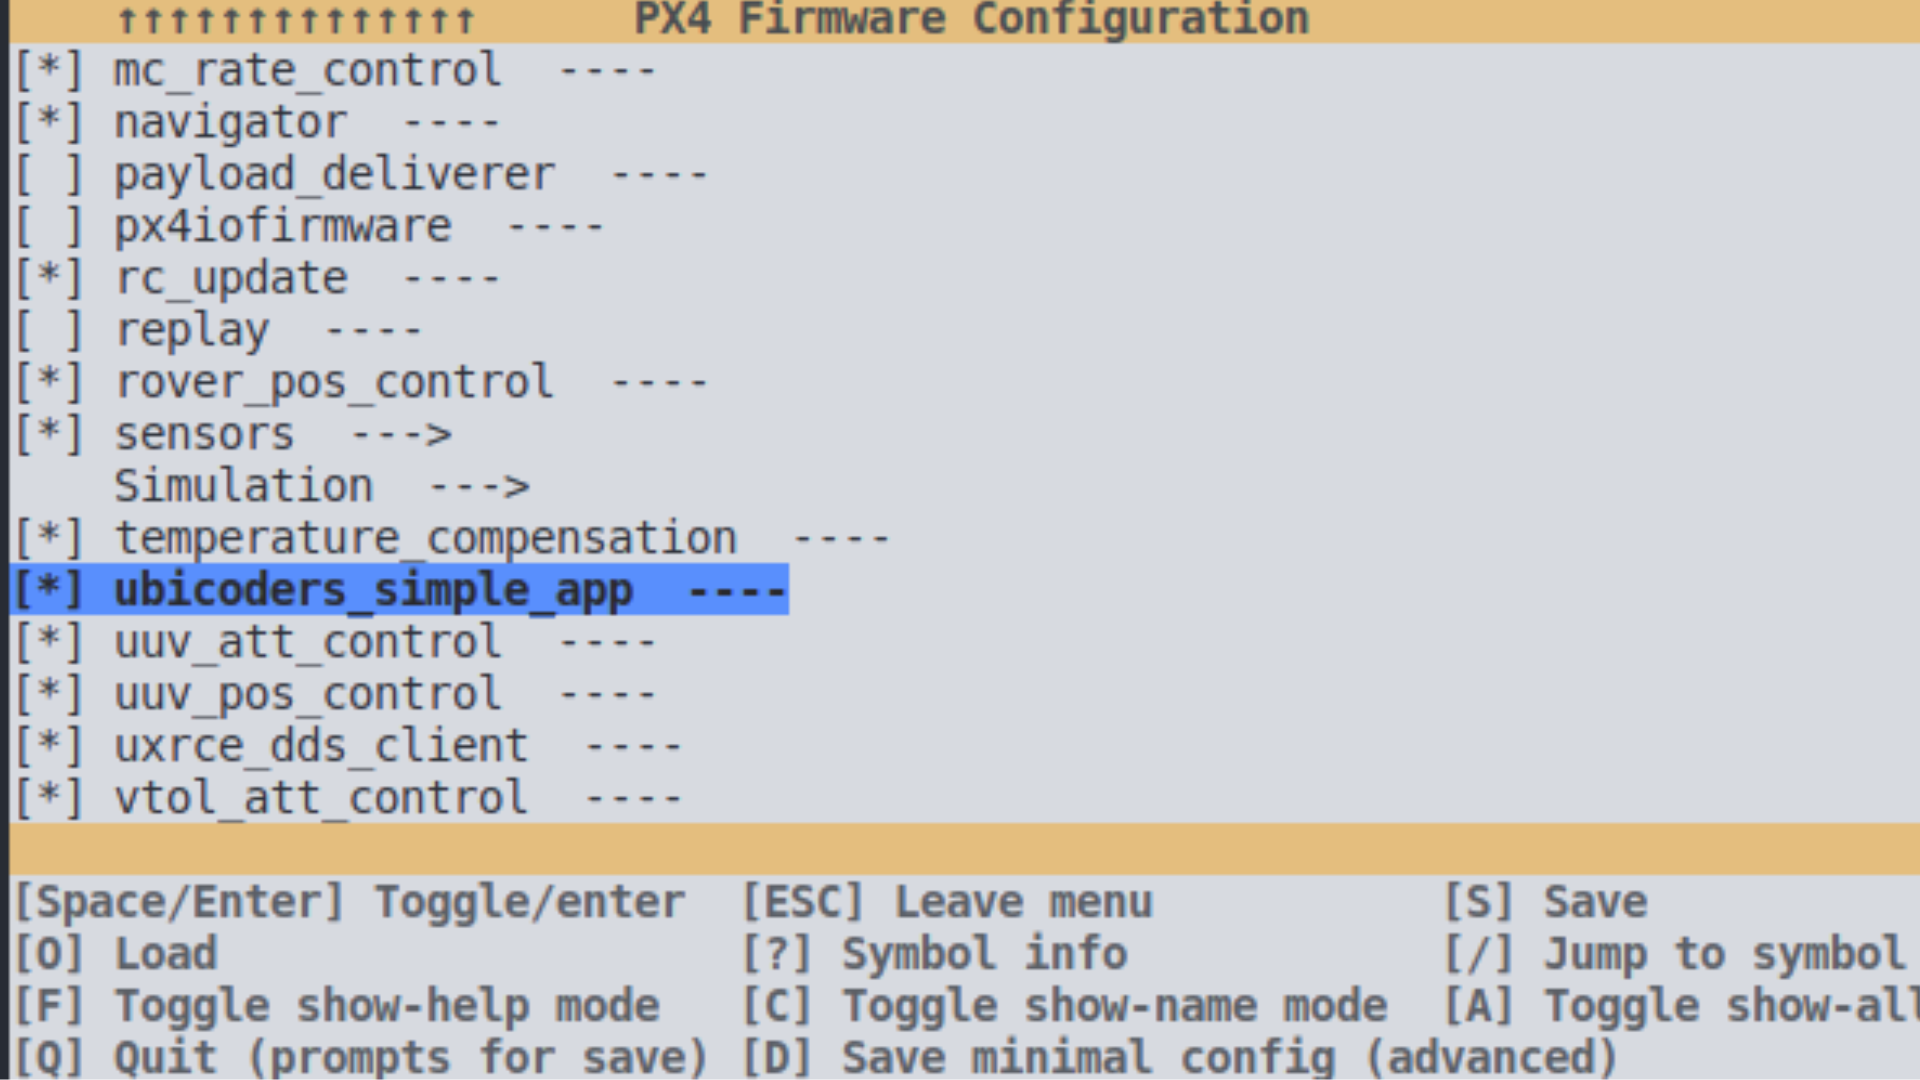Toggle the highlighted ubicoders_simple_app checkbox
Image resolution: width=1920 pixels, height=1080 pixels.
[x=49, y=590]
